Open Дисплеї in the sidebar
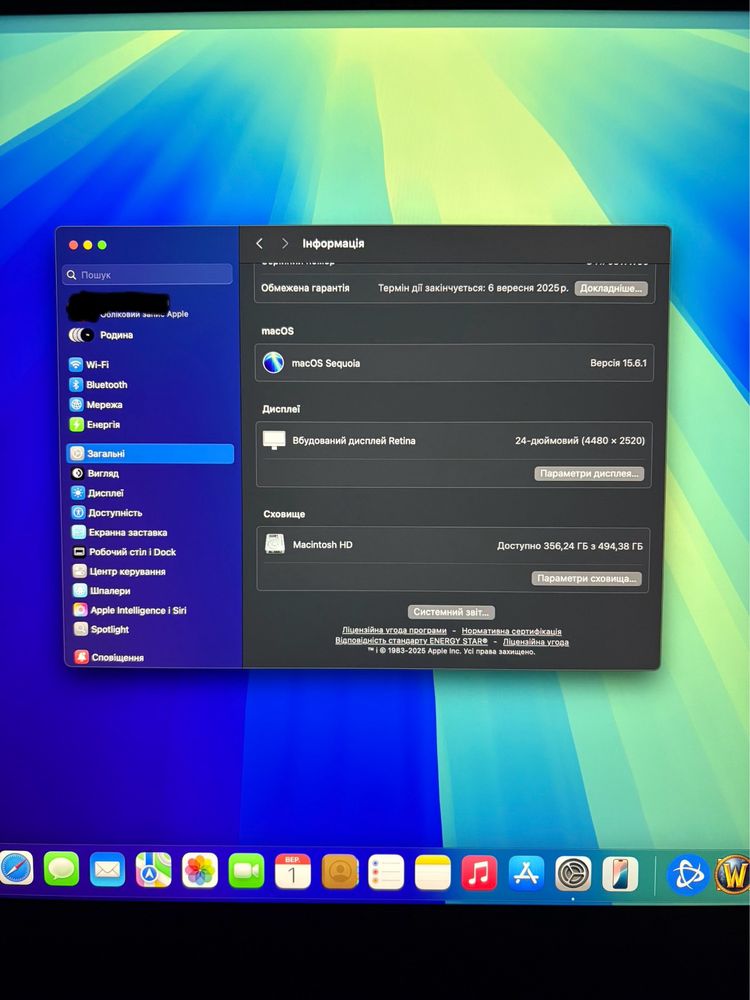The height and width of the screenshot is (1000, 750). pyautogui.click(x=98, y=493)
